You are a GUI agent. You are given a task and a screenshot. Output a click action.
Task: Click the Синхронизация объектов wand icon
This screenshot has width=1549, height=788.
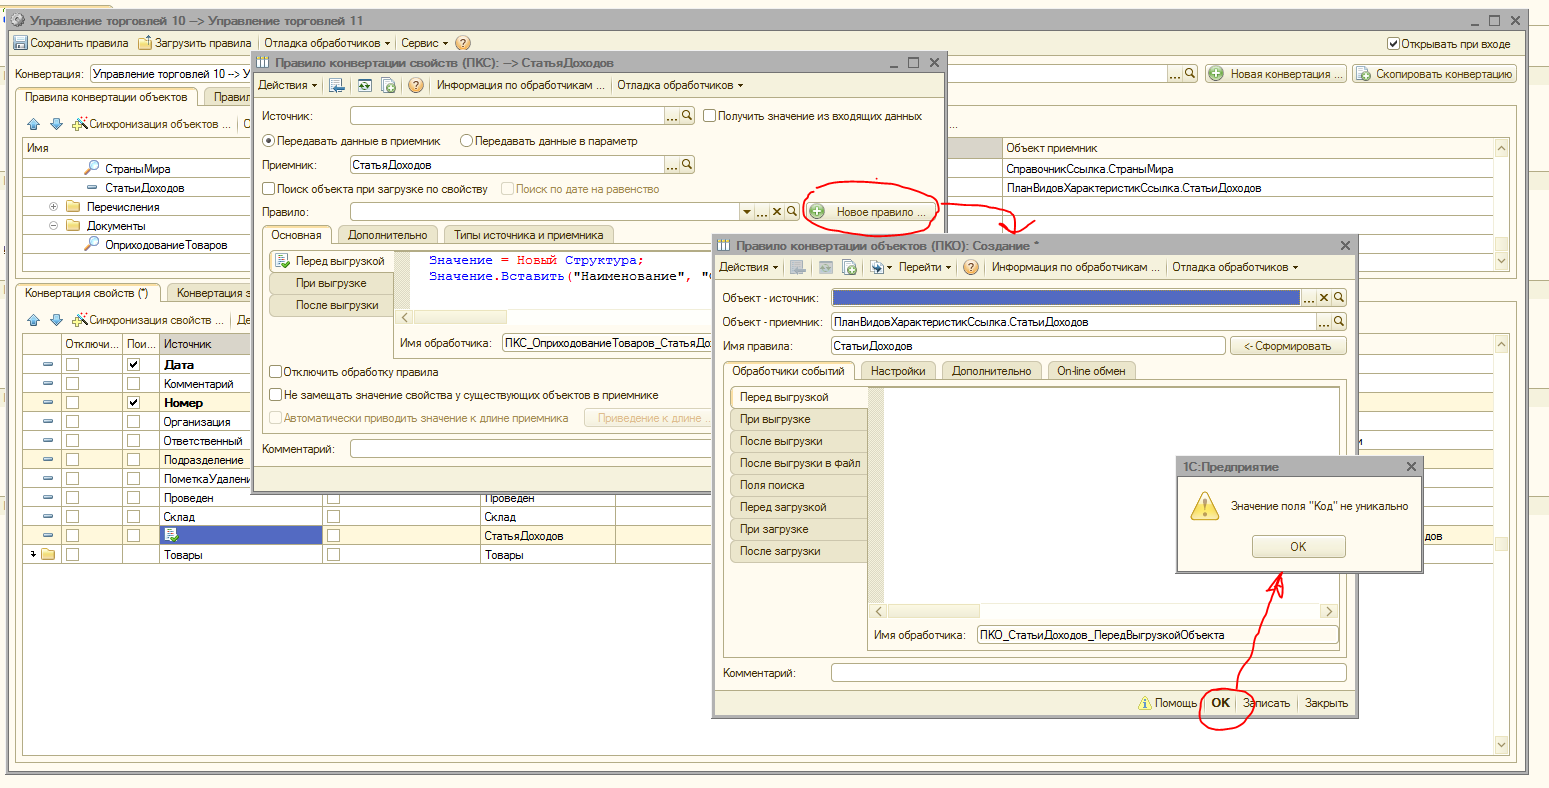click(80, 124)
